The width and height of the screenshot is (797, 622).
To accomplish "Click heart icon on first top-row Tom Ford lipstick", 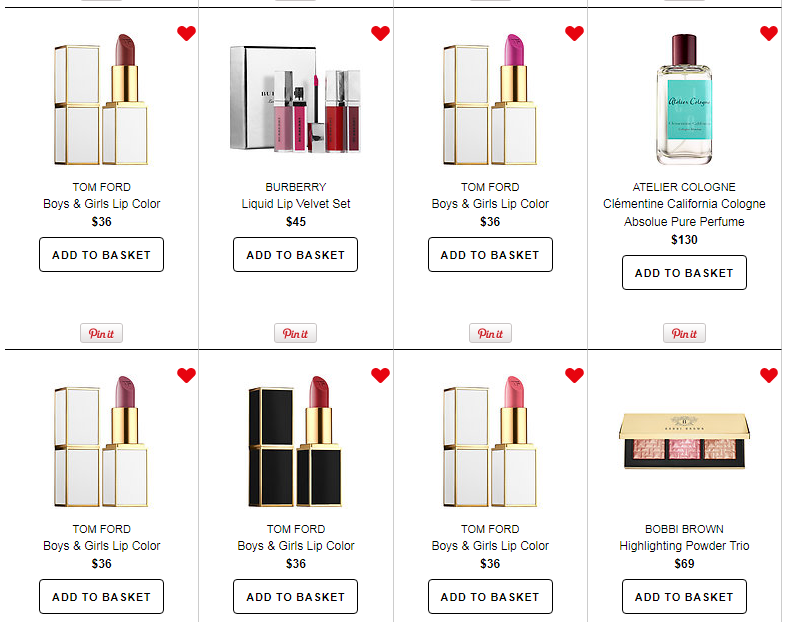I will (x=186, y=33).
